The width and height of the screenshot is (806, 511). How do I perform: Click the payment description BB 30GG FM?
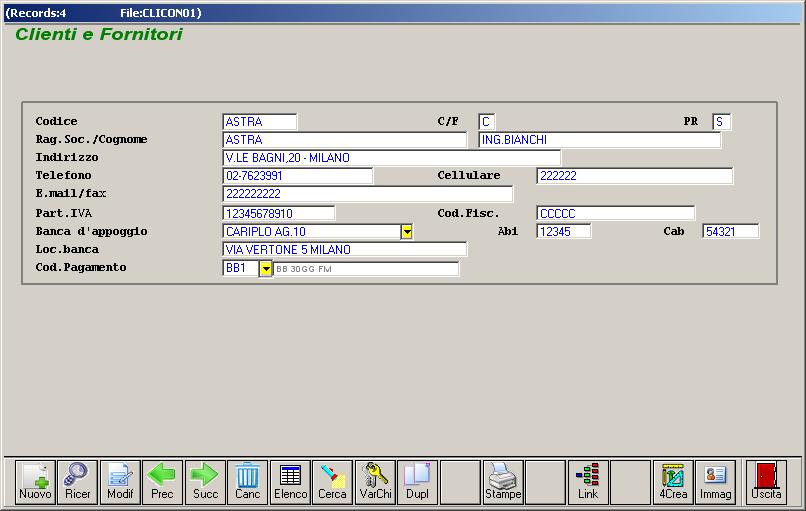pyautogui.click(x=366, y=269)
